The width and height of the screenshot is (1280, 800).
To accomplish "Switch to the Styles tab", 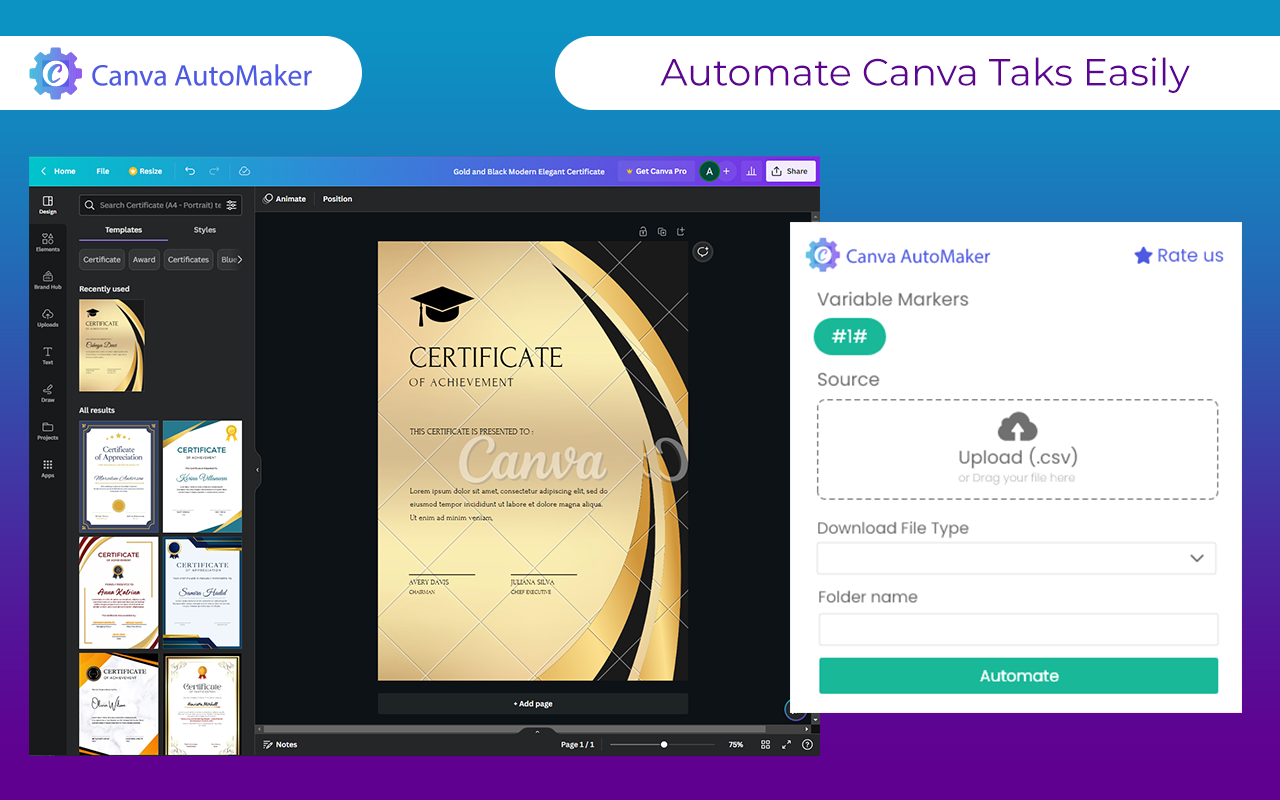I will pos(205,230).
